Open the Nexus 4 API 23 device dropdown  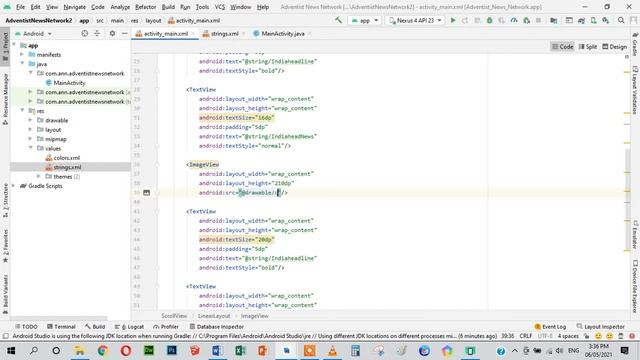(x=416, y=20)
